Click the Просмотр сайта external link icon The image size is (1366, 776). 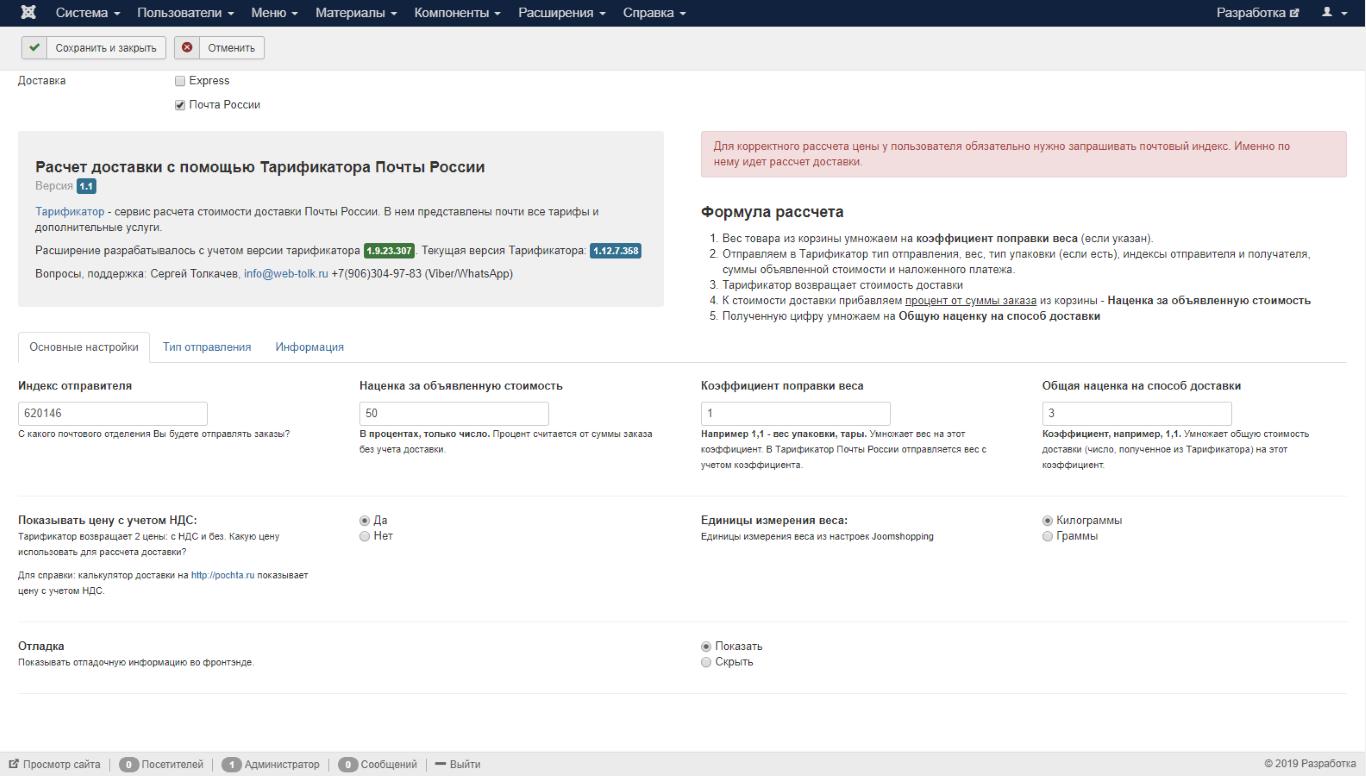point(14,765)
